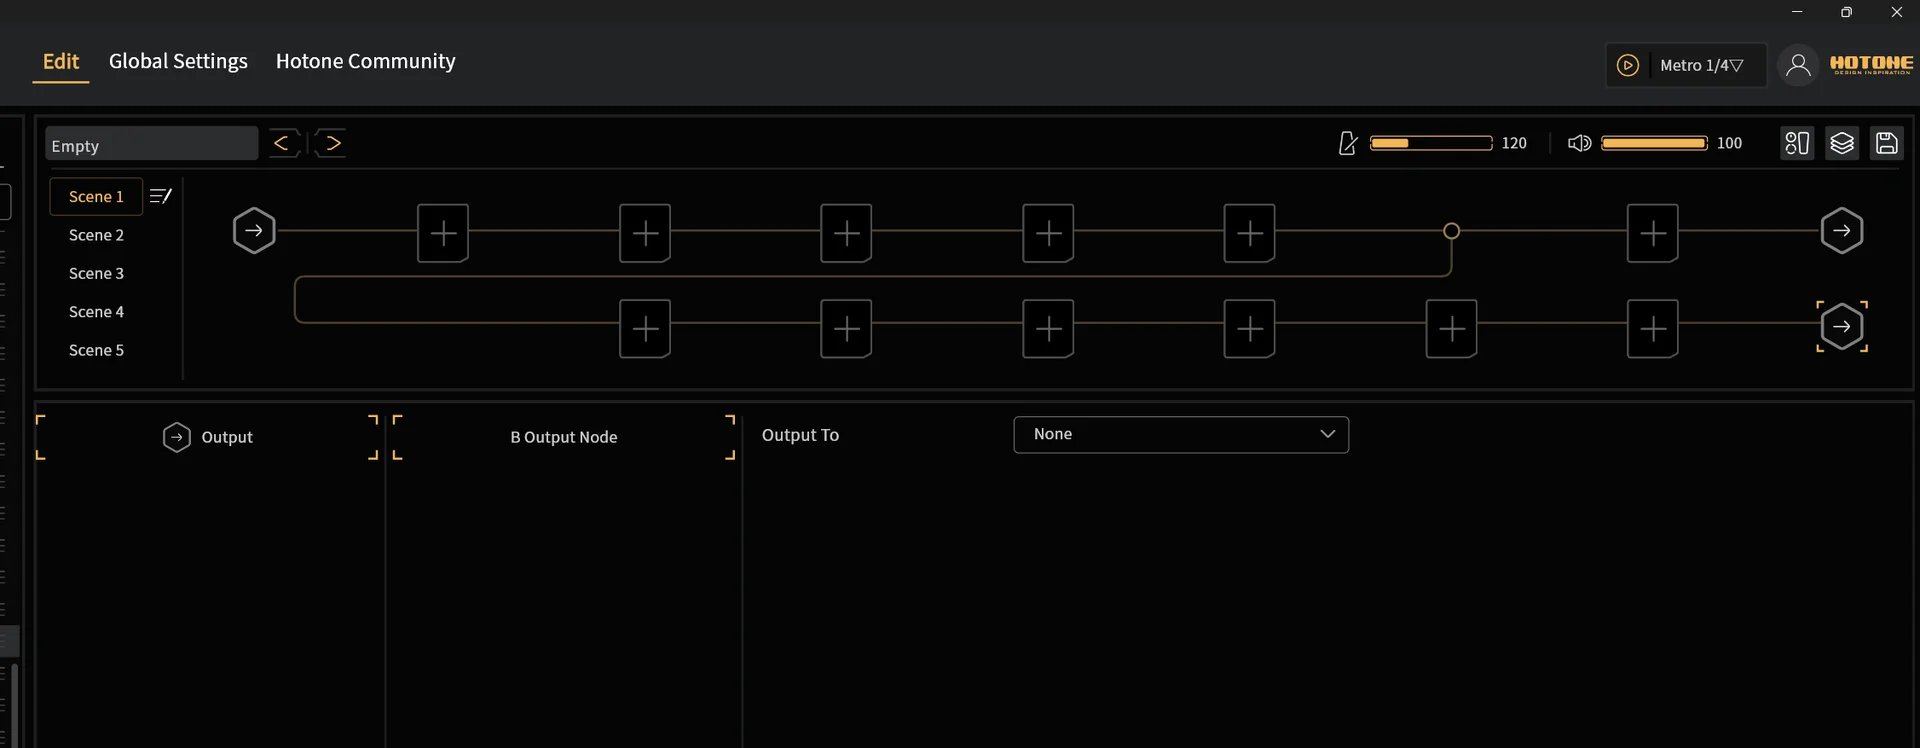Save the patch with floppy disk icon

click(1887, 143)
